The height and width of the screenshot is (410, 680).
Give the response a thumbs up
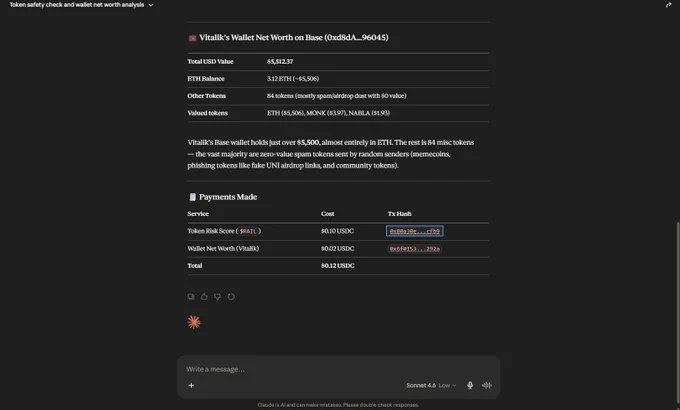click(204, 297)
